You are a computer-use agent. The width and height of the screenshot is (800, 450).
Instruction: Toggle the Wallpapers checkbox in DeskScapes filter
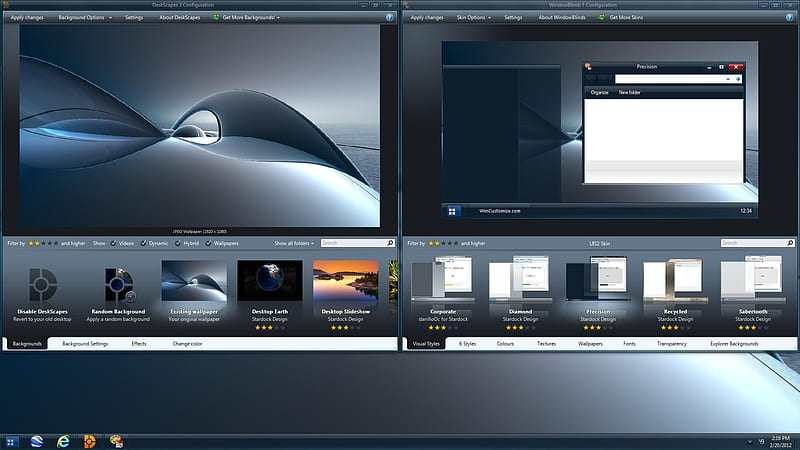(208, 243)
